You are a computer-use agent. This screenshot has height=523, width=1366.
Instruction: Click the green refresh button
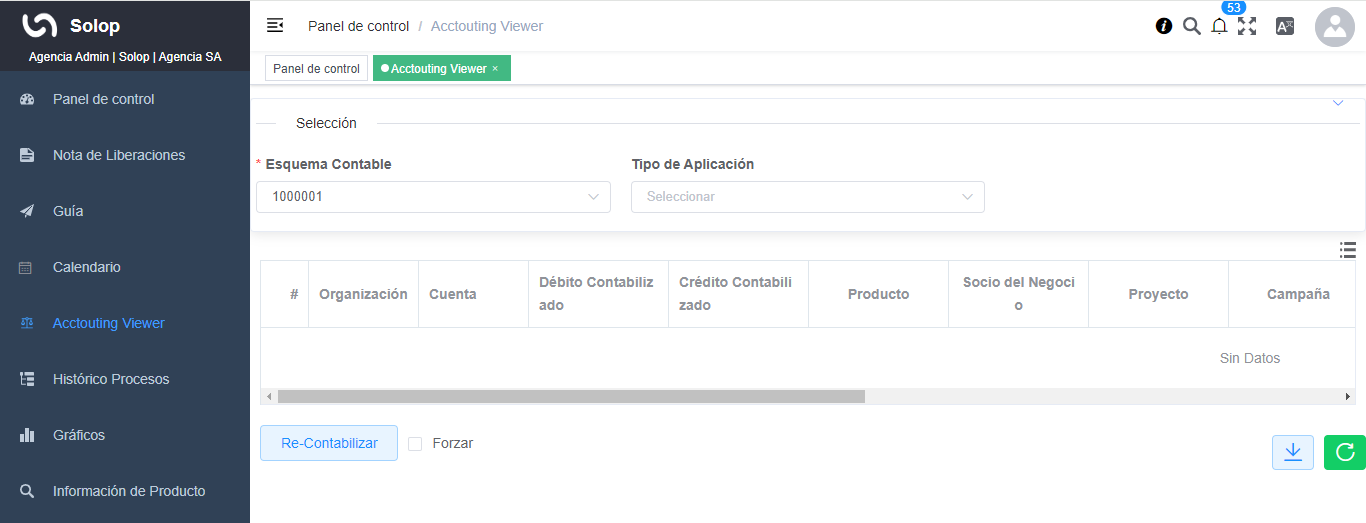tap(1344, 452)
